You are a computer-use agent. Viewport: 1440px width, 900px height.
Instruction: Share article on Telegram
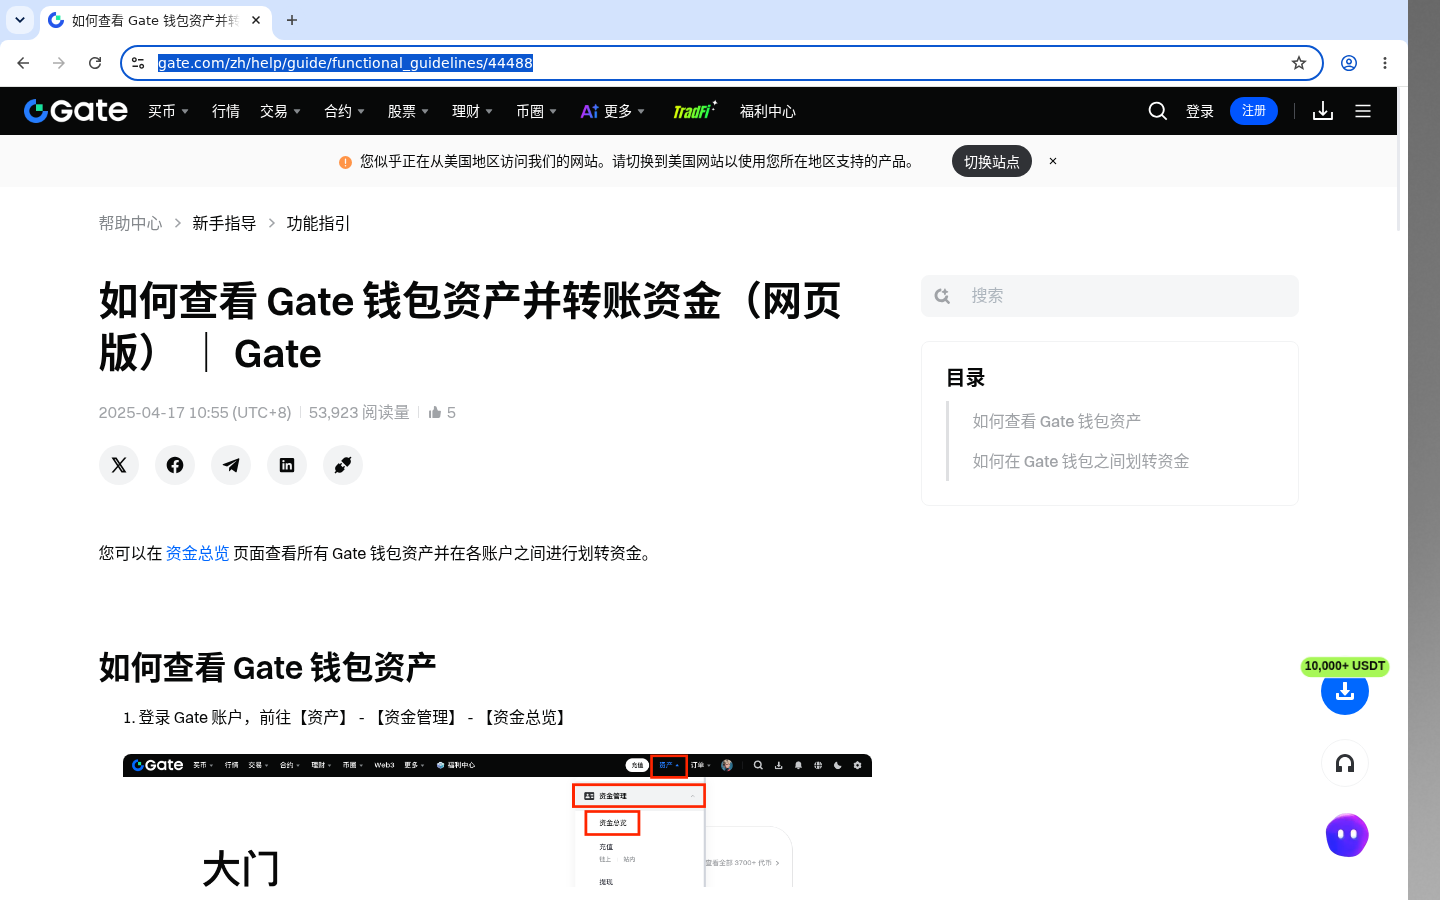(231, 465)
